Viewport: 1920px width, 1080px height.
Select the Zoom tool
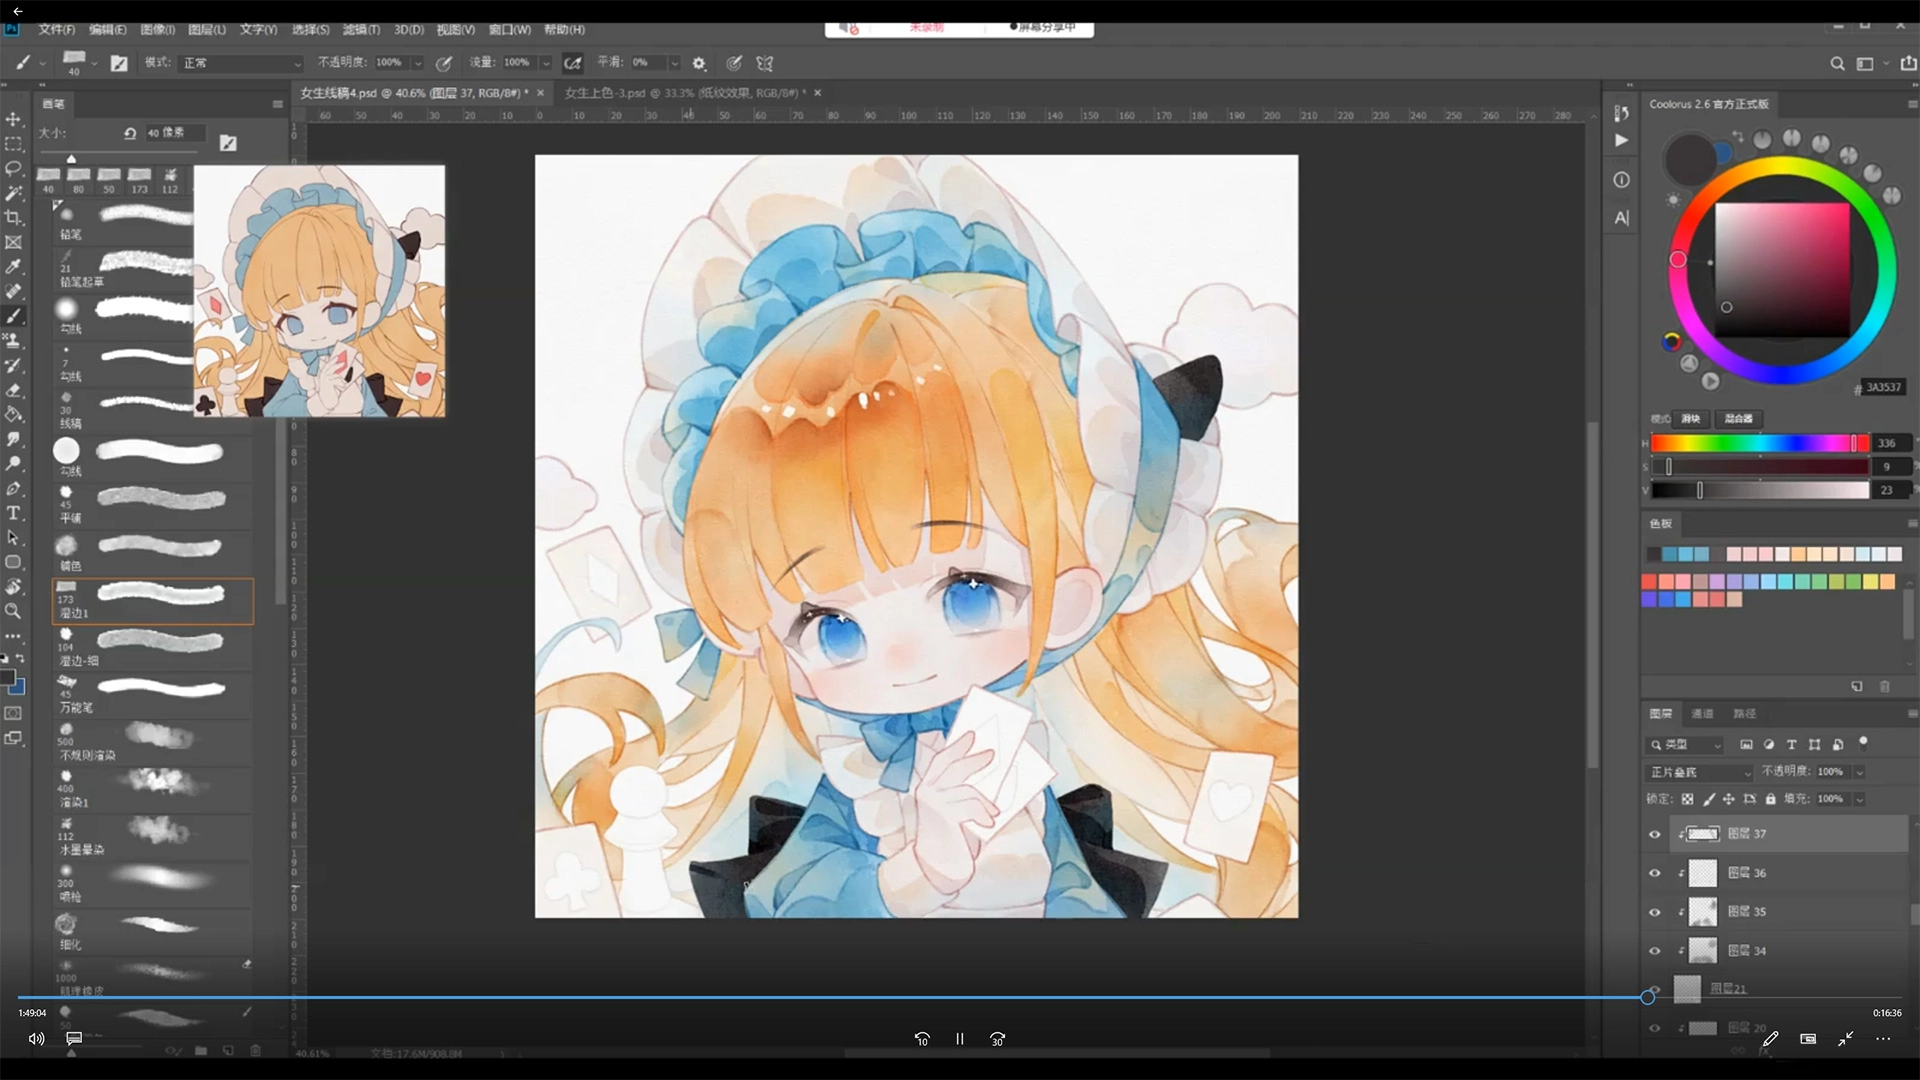[13, 611]
